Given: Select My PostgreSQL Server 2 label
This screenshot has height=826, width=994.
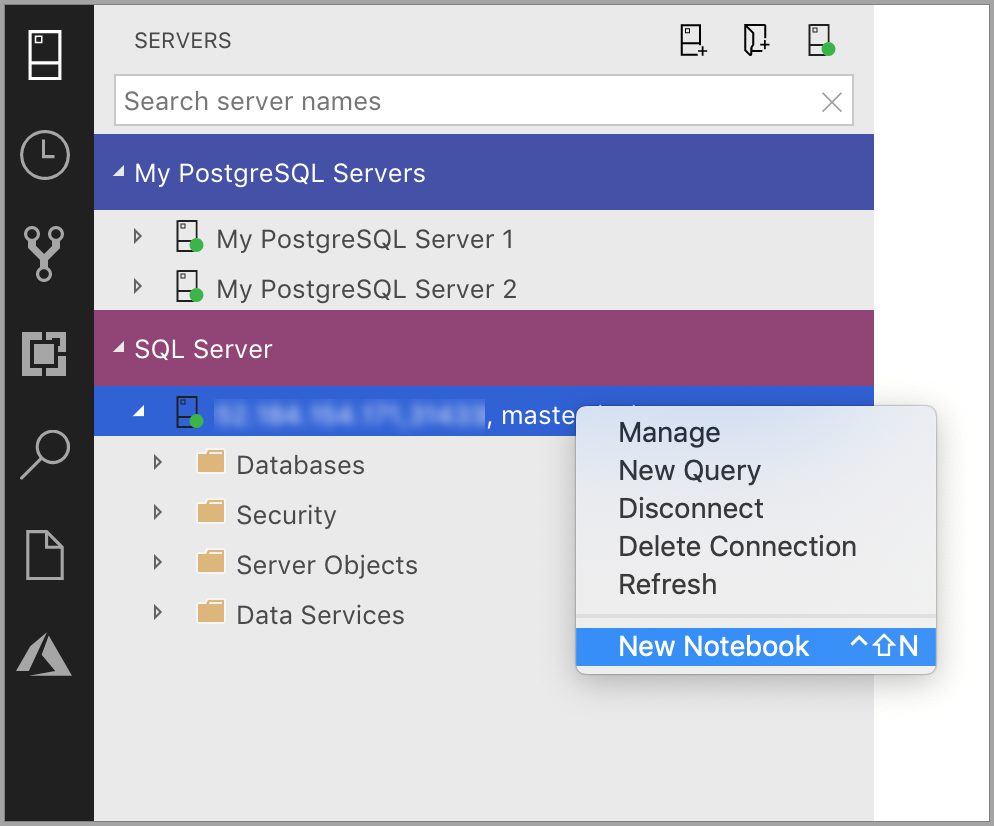Looking at the screenshot, I should [x=366, y=290].
